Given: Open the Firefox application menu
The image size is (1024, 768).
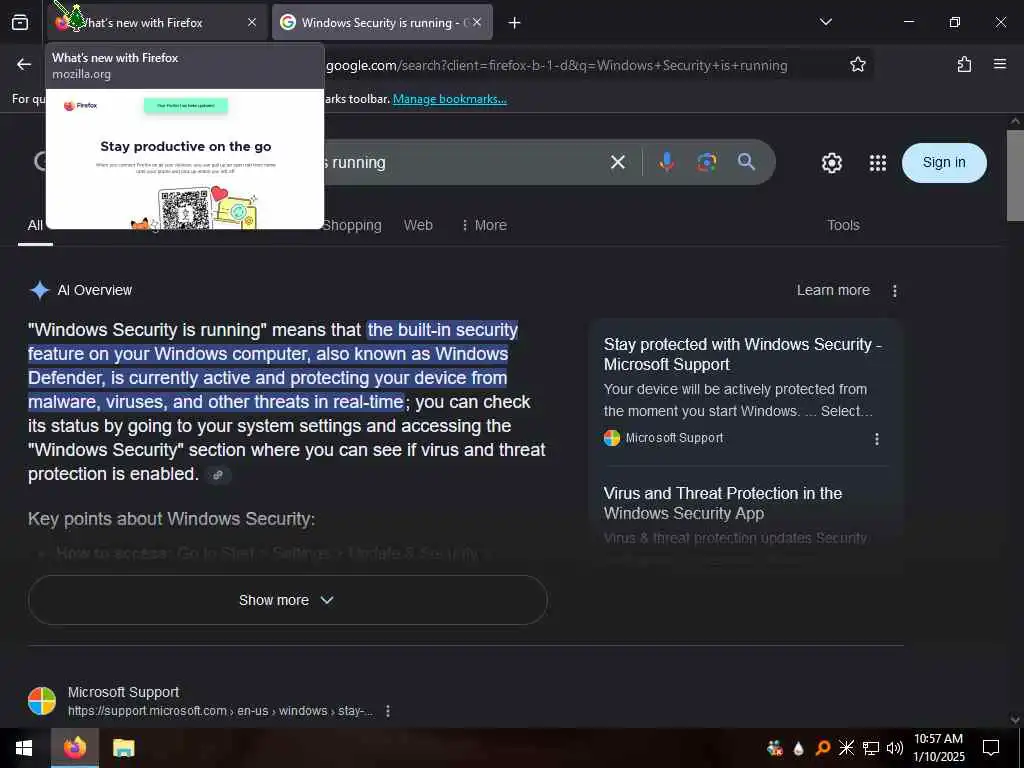Looking at the screenshot, I should pyautogui.click(x=999, y=64).
